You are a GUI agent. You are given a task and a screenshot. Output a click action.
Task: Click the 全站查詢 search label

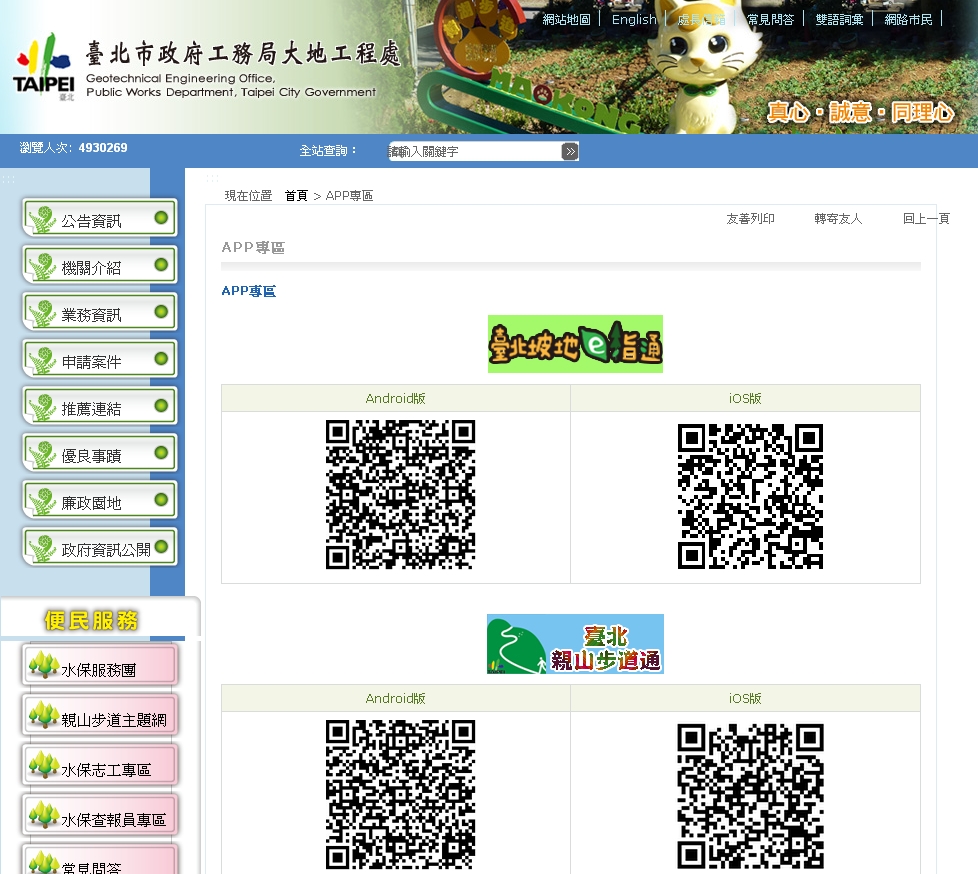point(328,151)
